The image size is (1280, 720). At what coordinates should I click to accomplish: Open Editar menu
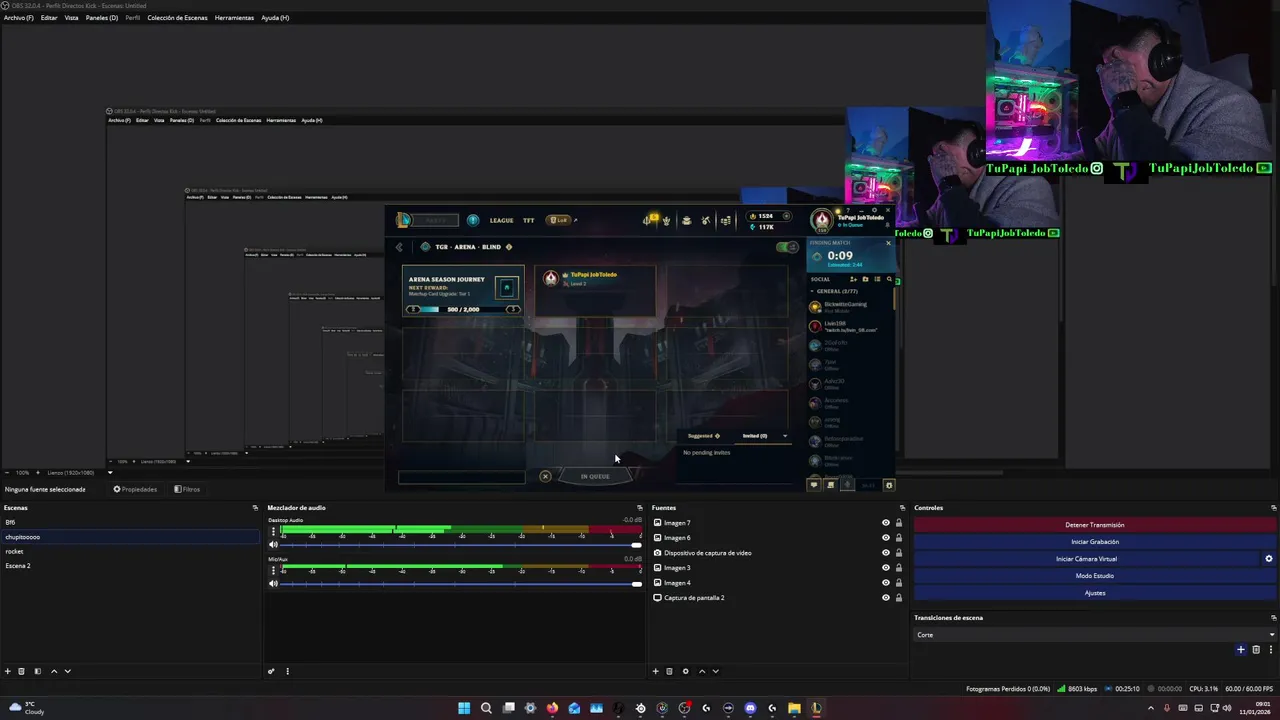(49, 18)
